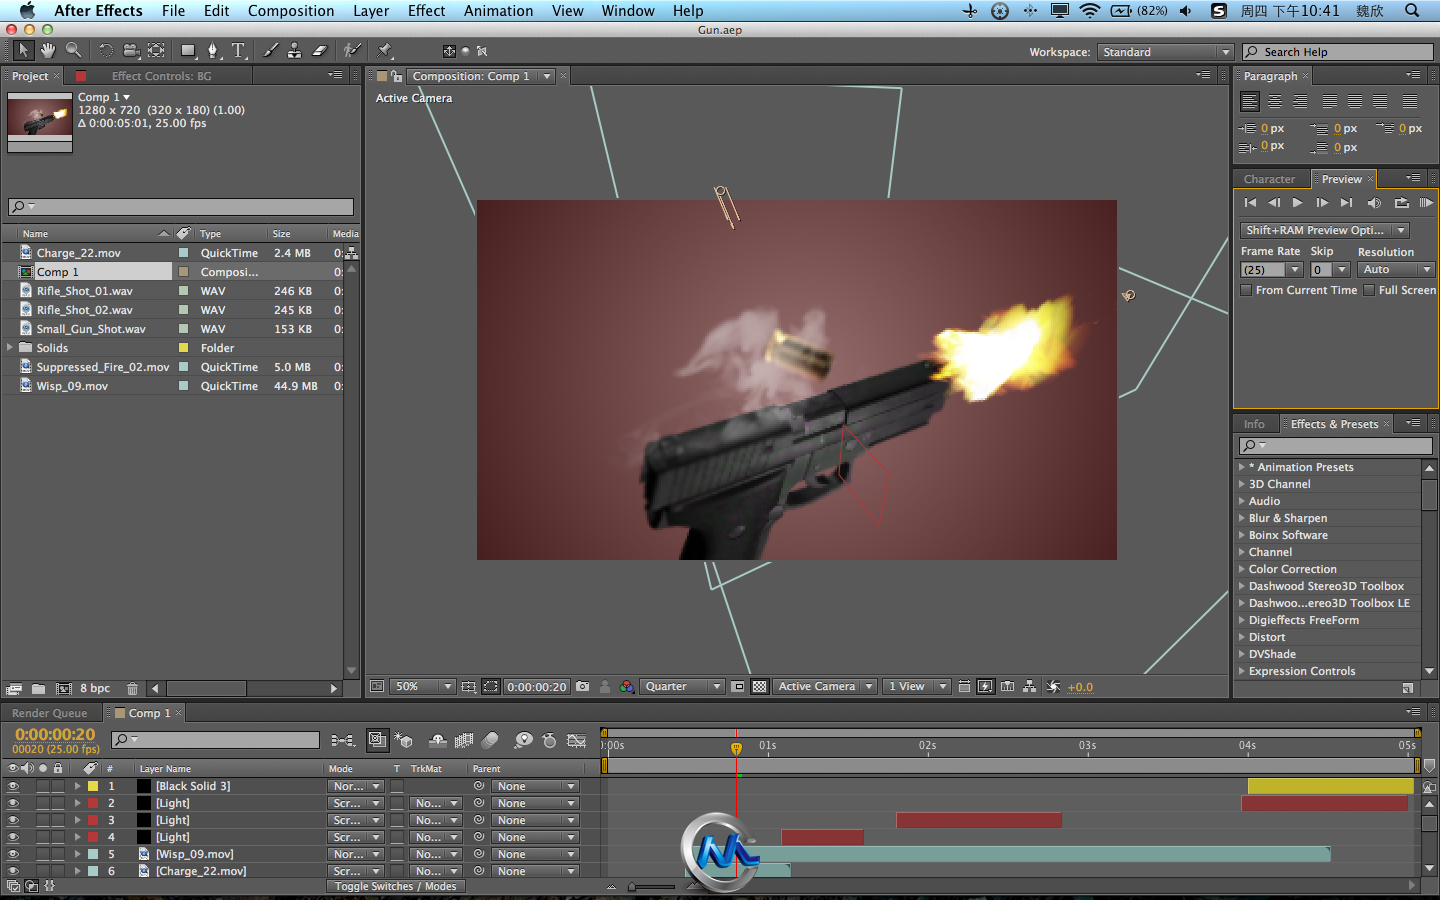Viewport: 1440px width, 900px height.
Task: Enable the Full Screen checkbox
Action: pos(1369,290)
